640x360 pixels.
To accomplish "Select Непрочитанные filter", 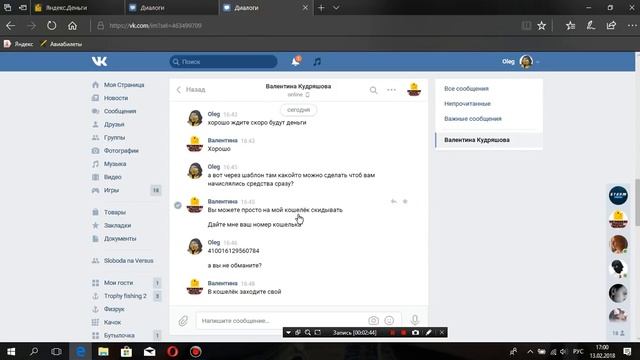I will pos(467,104).
